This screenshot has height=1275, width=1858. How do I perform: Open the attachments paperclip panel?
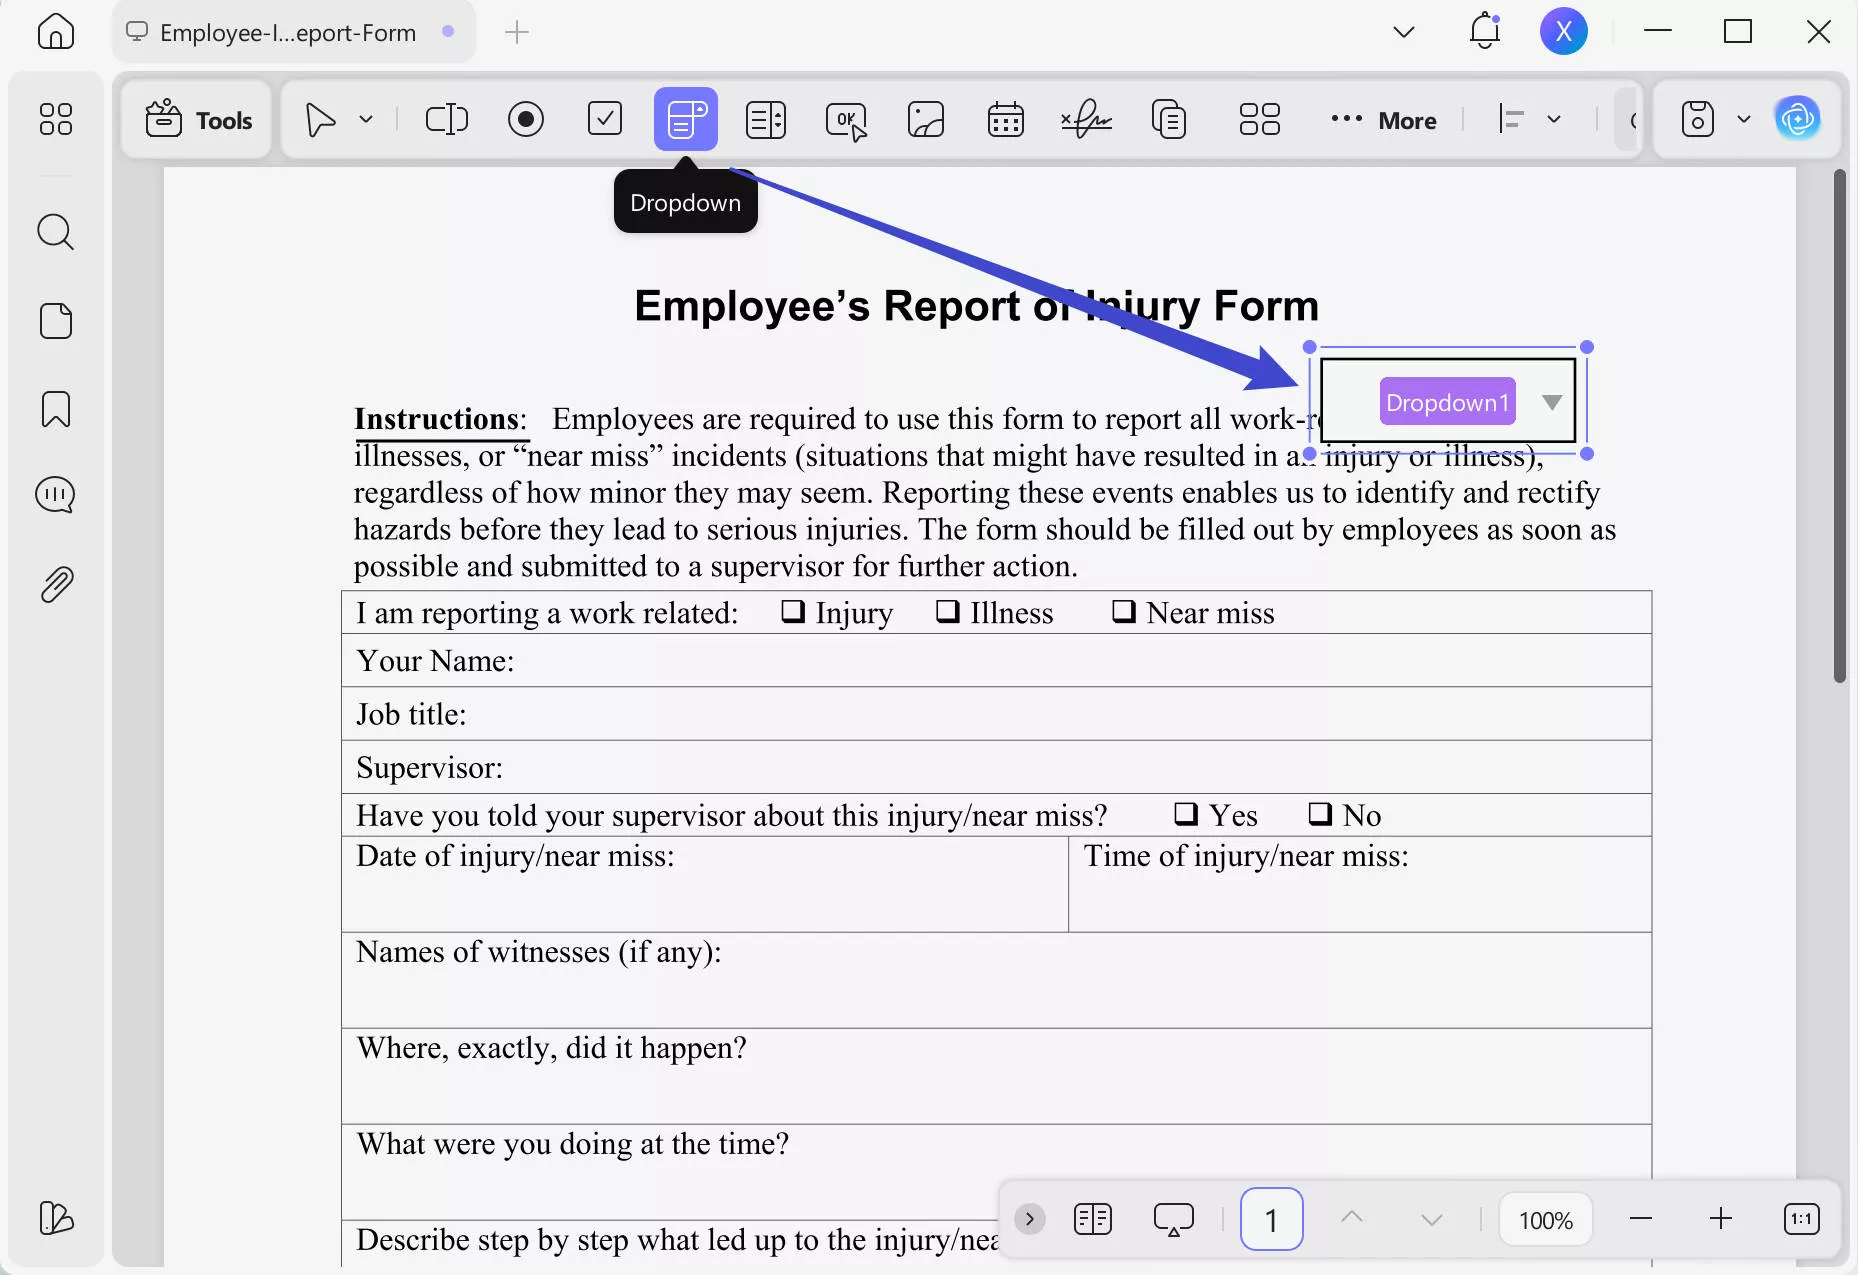point(56,584)
